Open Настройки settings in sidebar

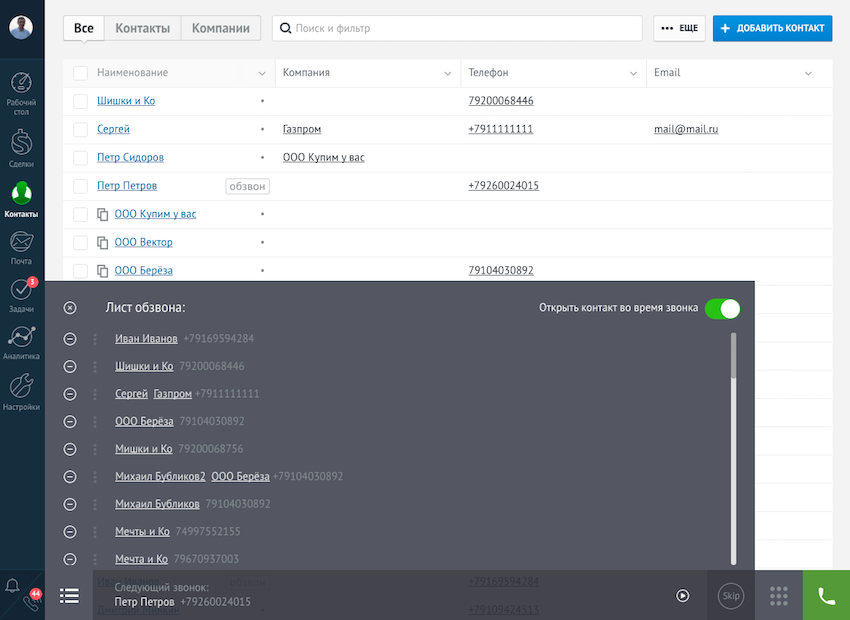click(22, 391)
